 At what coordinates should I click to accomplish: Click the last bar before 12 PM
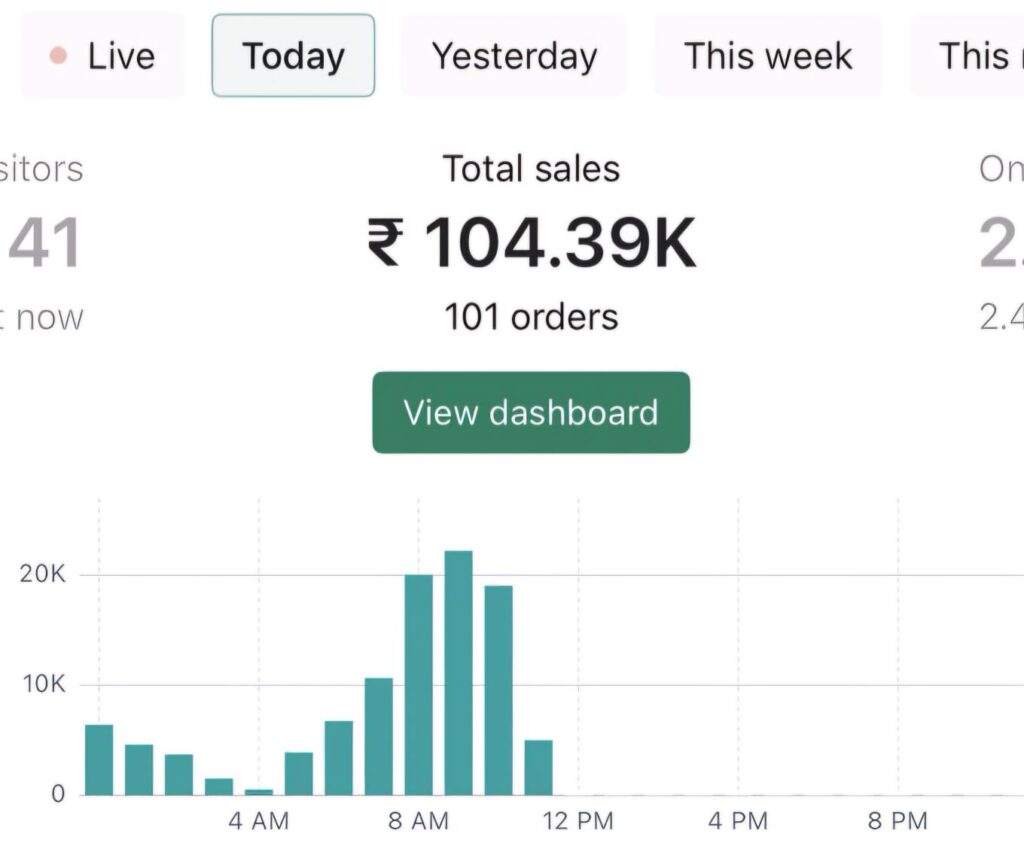point(538,767)
